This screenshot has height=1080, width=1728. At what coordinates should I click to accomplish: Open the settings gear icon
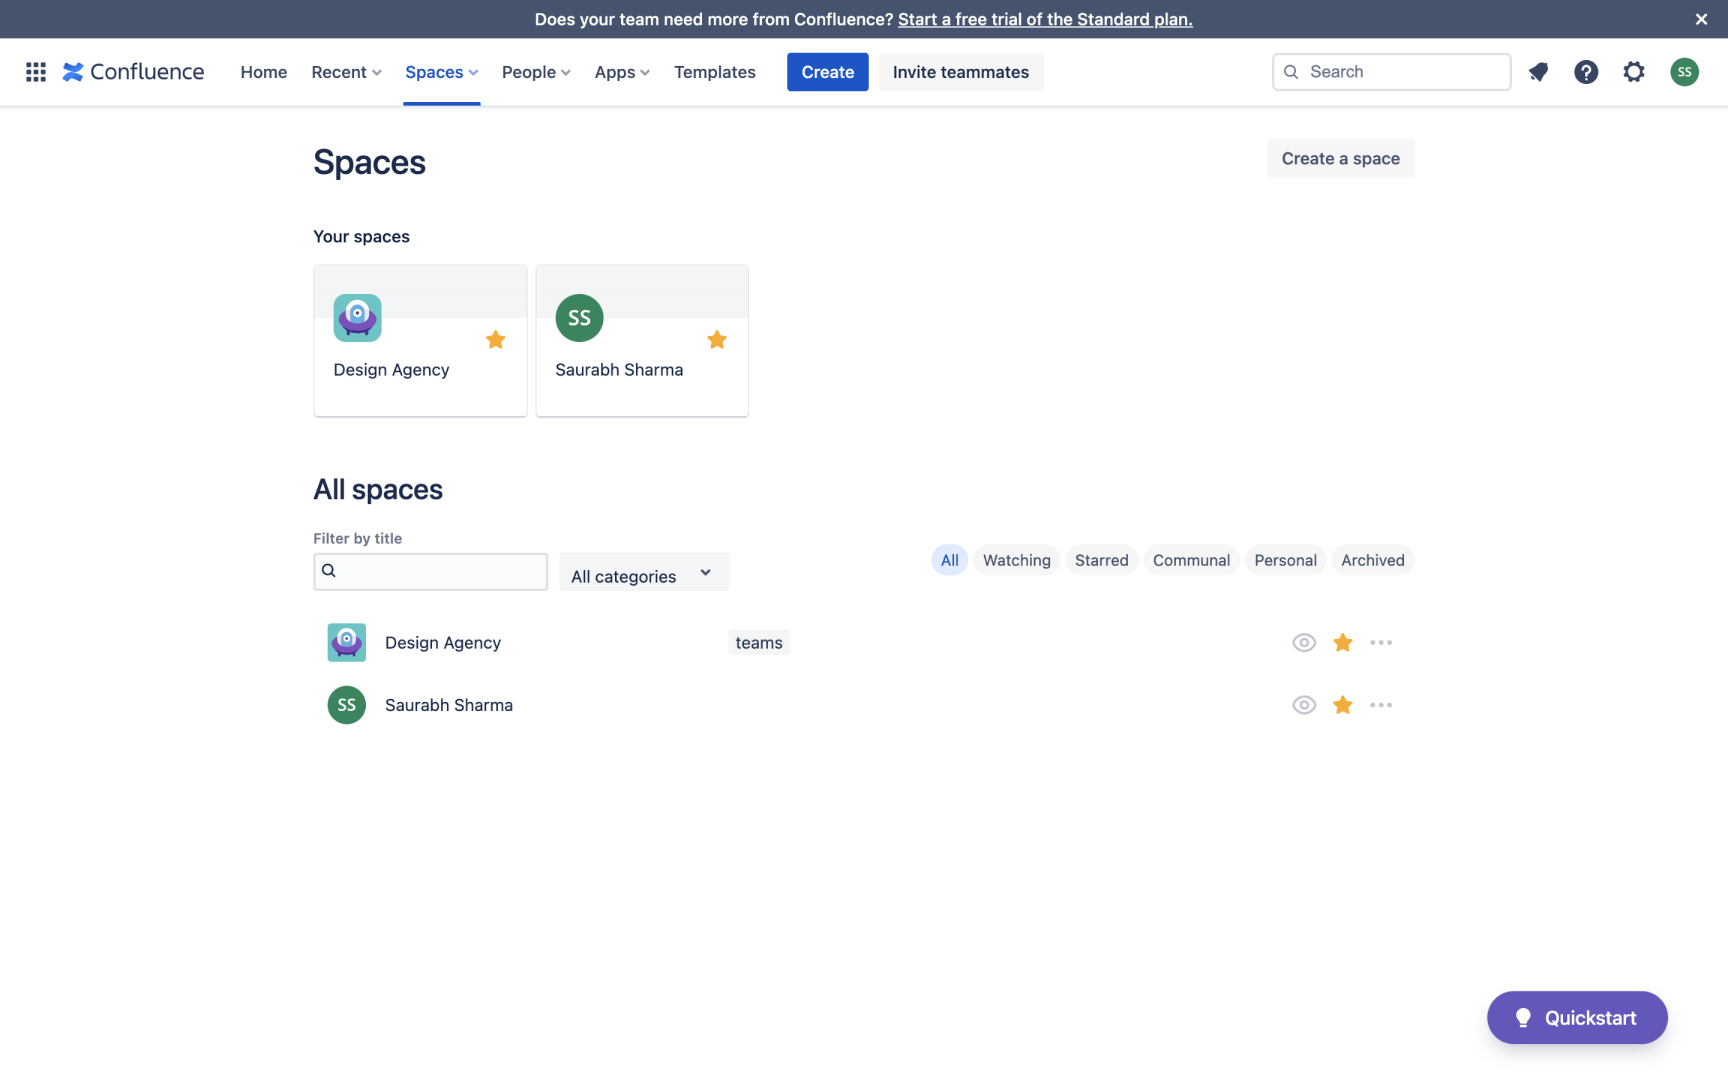pos(1634,72)
